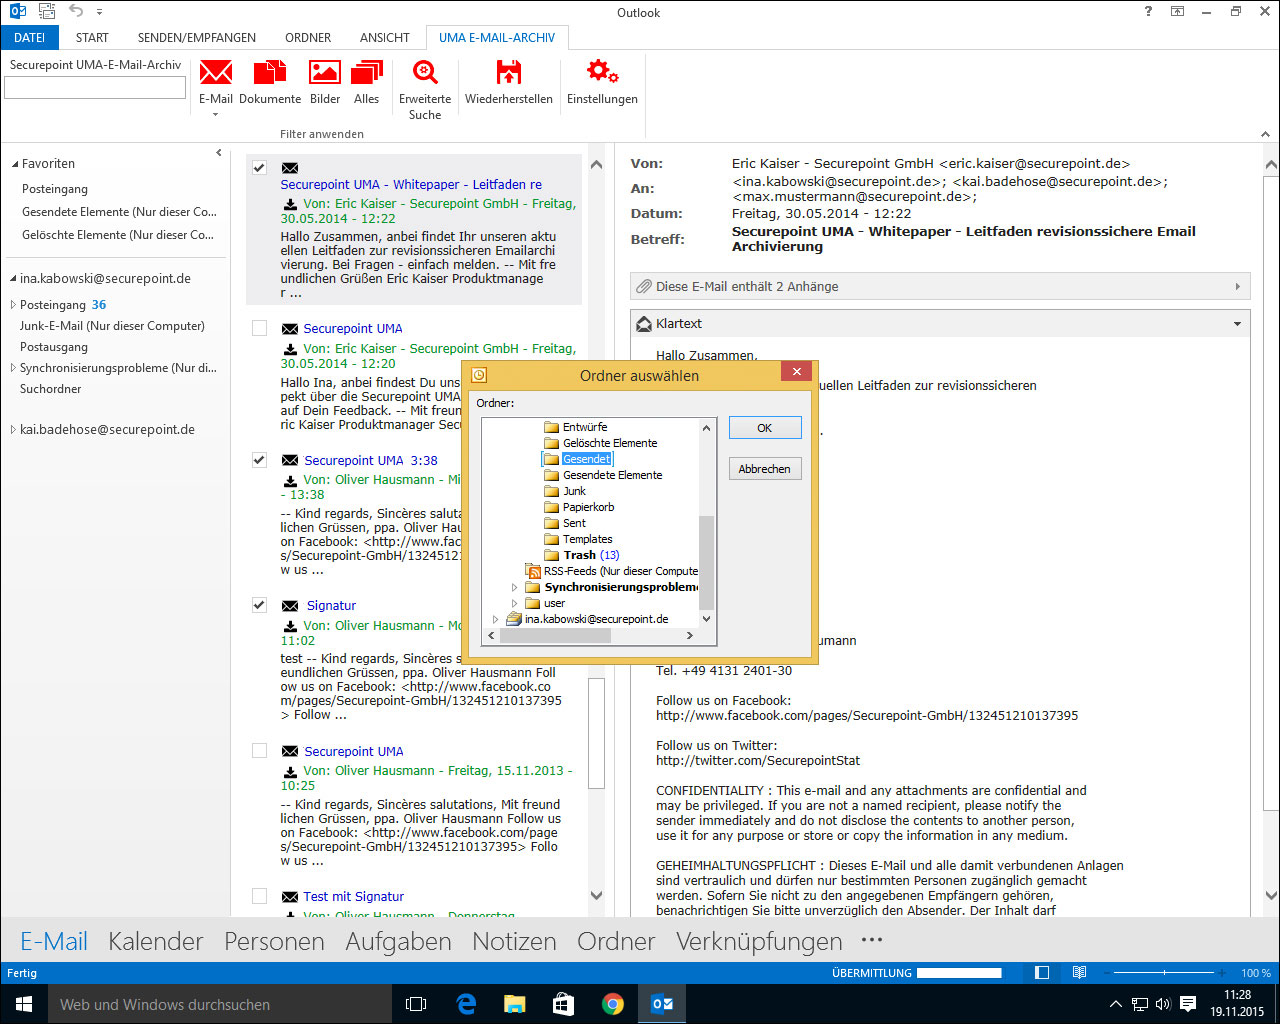Click download icon of 12:22 mail
Viewport: 1280px width, 1024px height.
pyautogui.click(x=290, y=204)
